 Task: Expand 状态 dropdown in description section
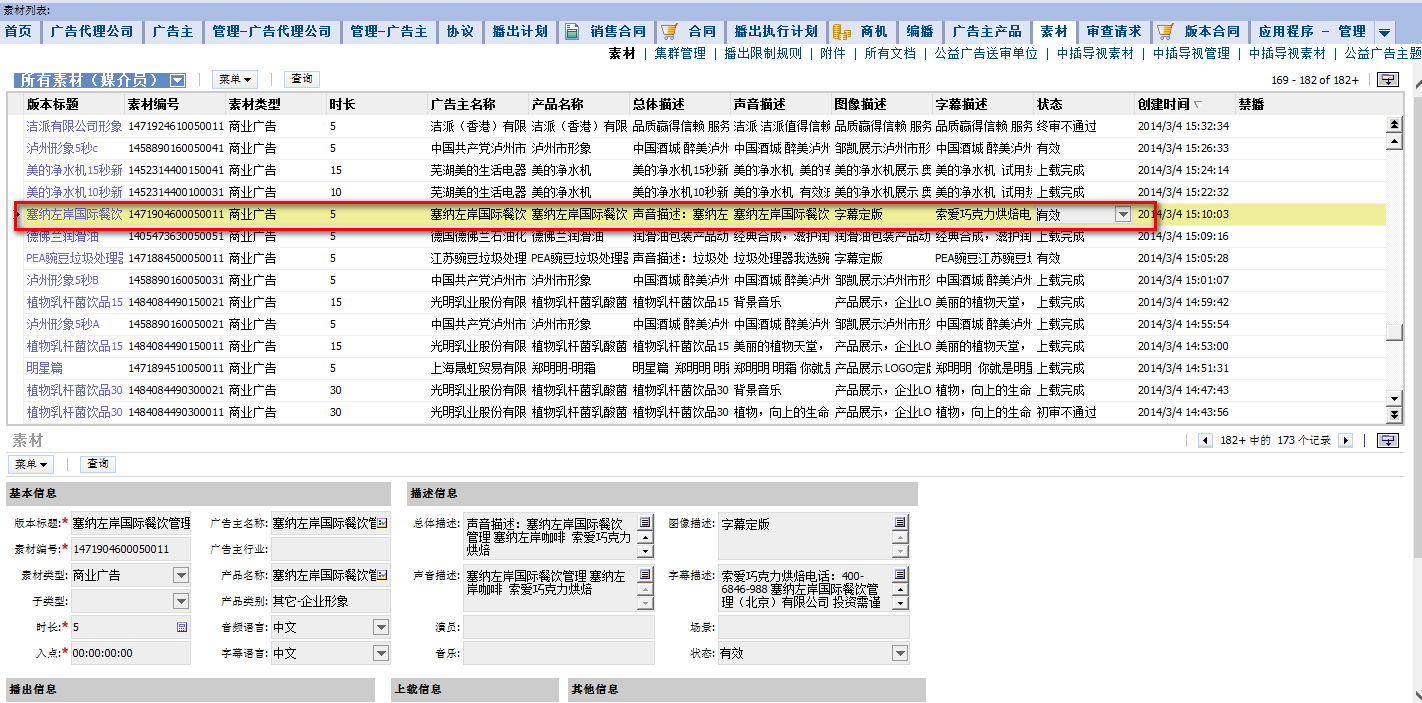[x=901, y=653]
